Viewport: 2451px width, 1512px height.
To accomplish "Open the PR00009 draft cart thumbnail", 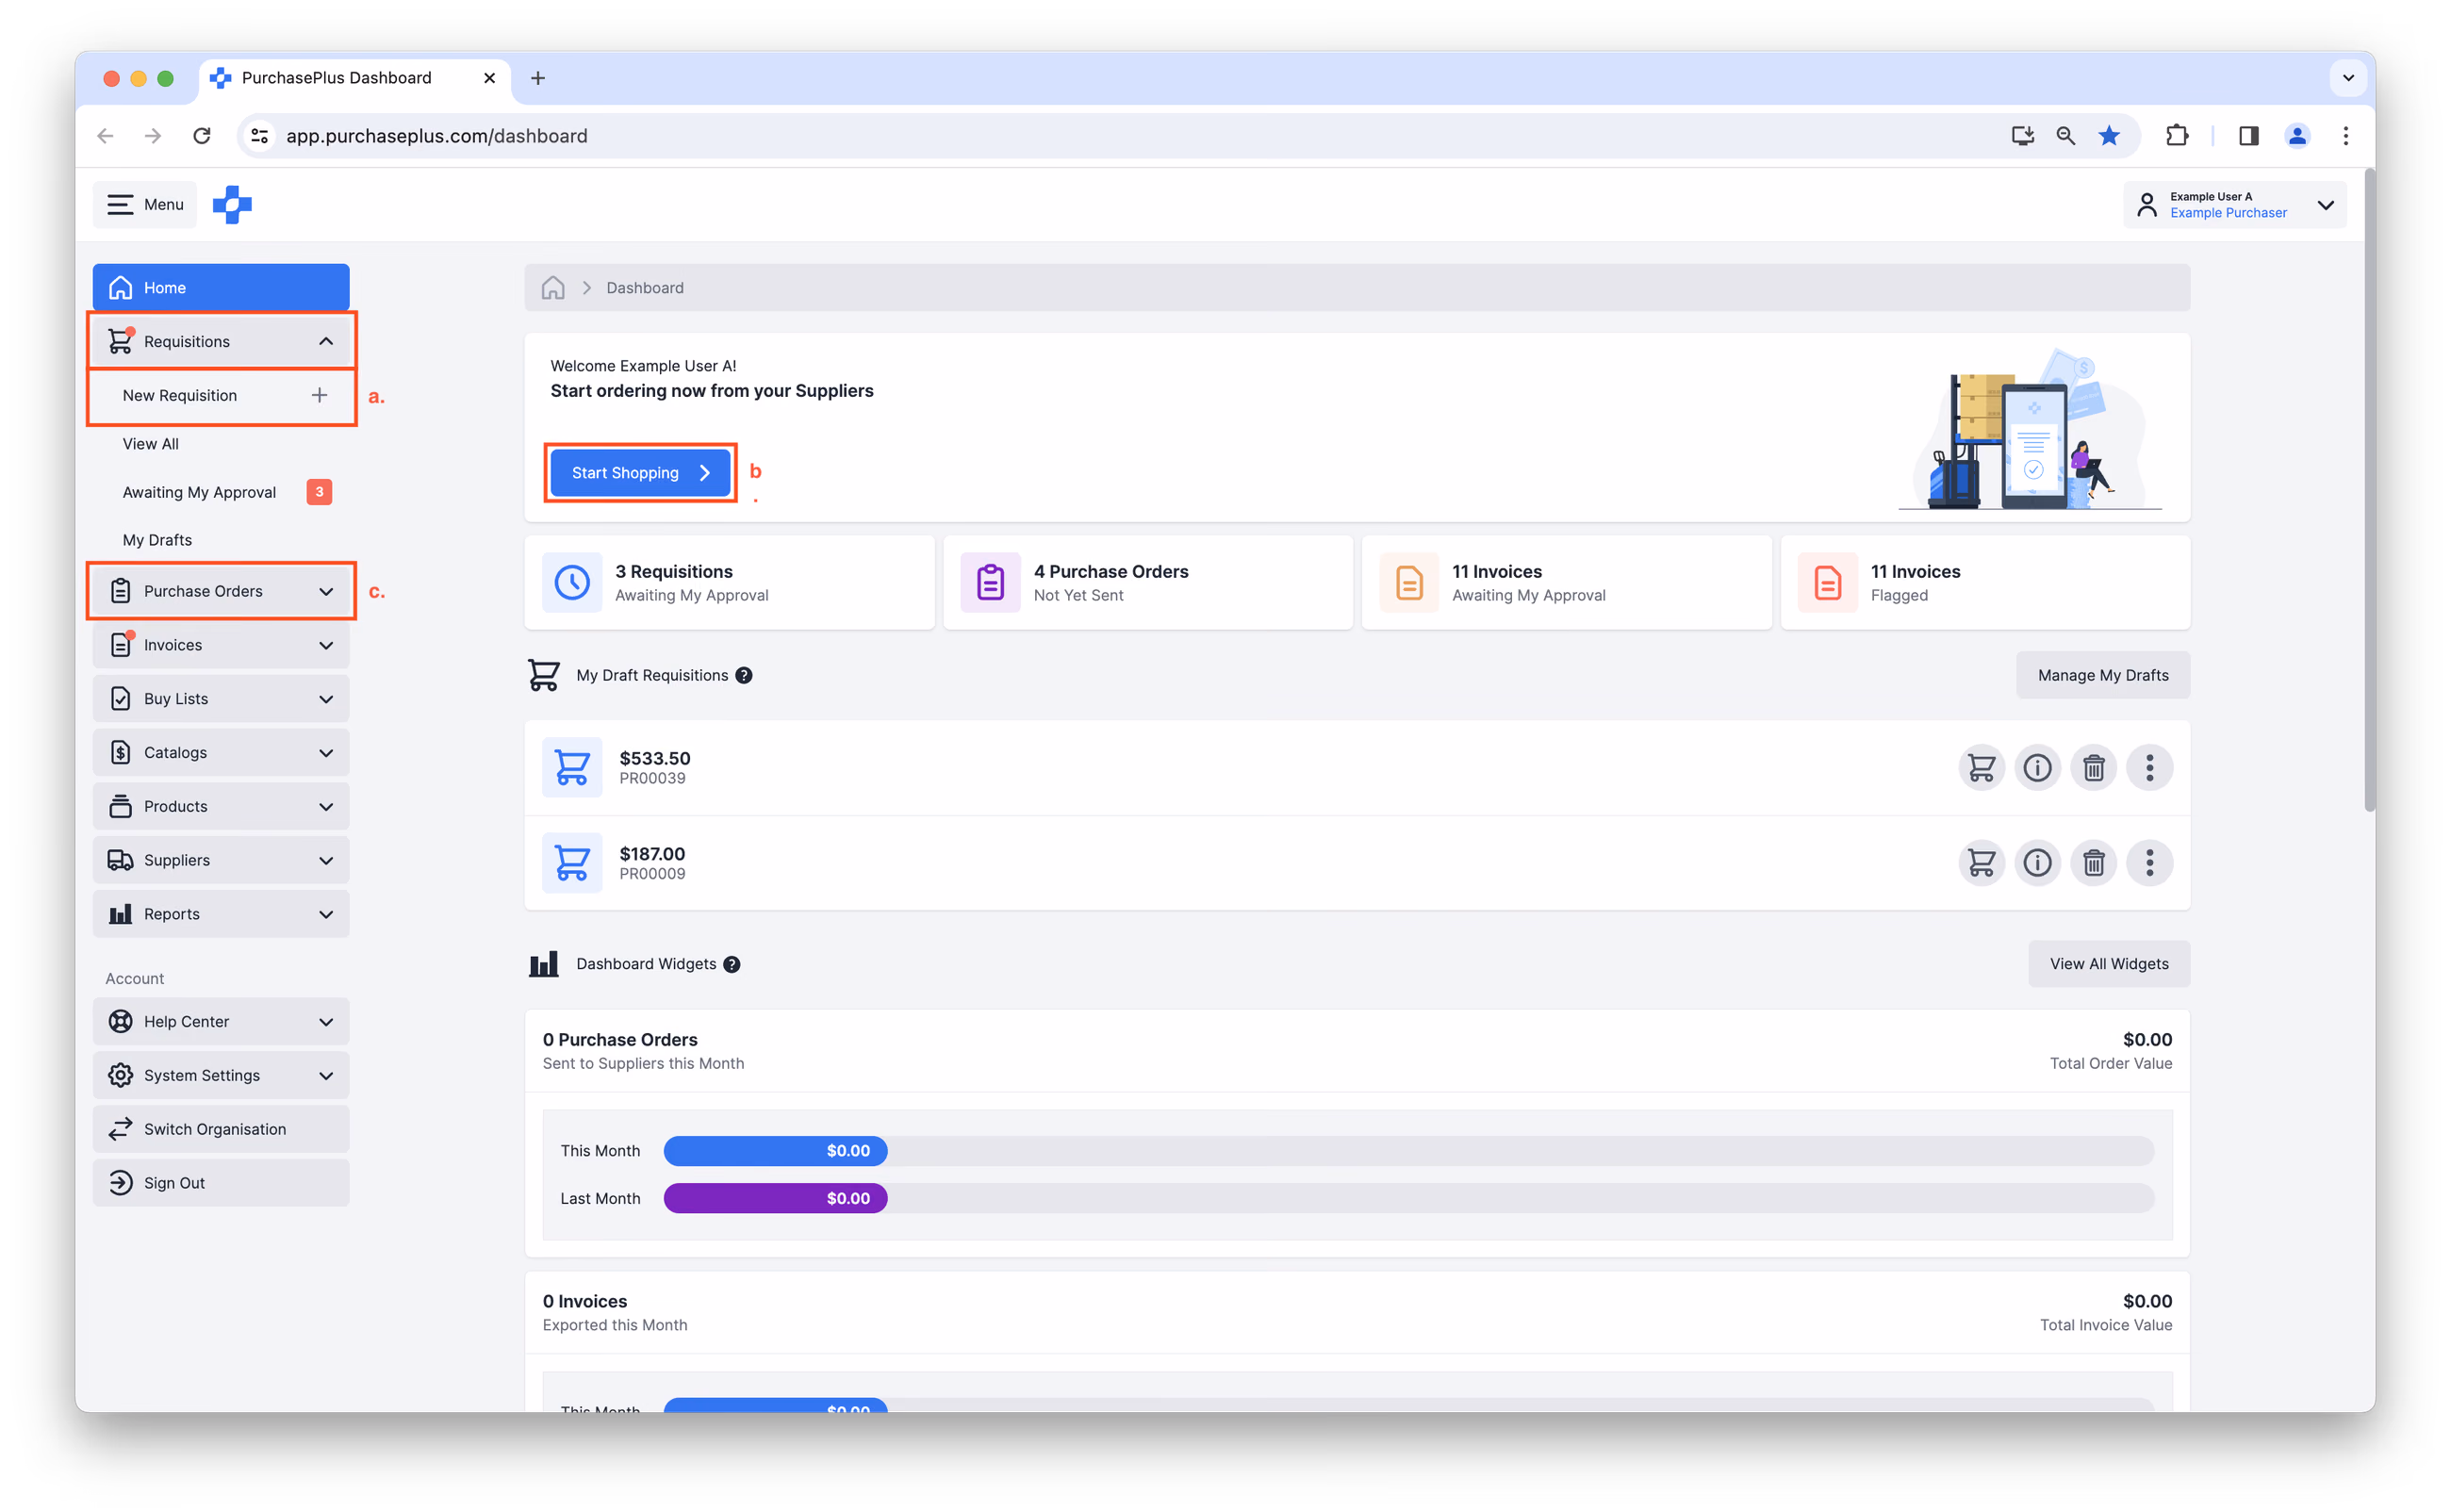I will click(572, 863).
